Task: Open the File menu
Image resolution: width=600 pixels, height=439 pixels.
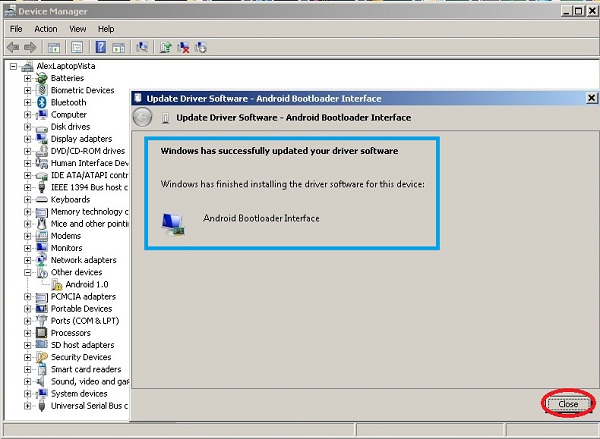Action: pos(16,29)
